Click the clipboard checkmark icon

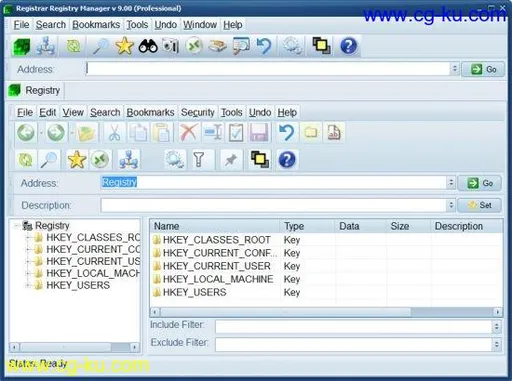point(236,133)
